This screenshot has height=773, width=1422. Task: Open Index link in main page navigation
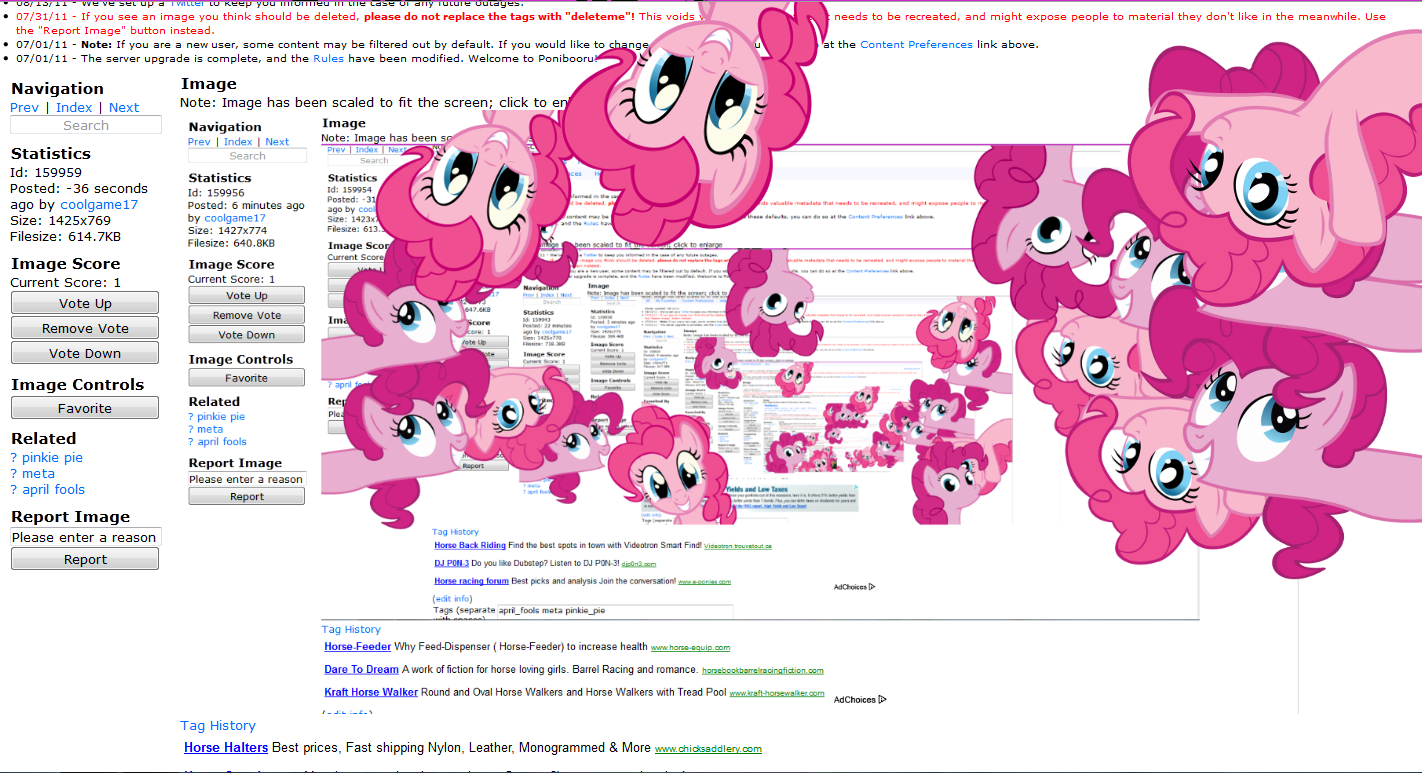coord(74,107)
